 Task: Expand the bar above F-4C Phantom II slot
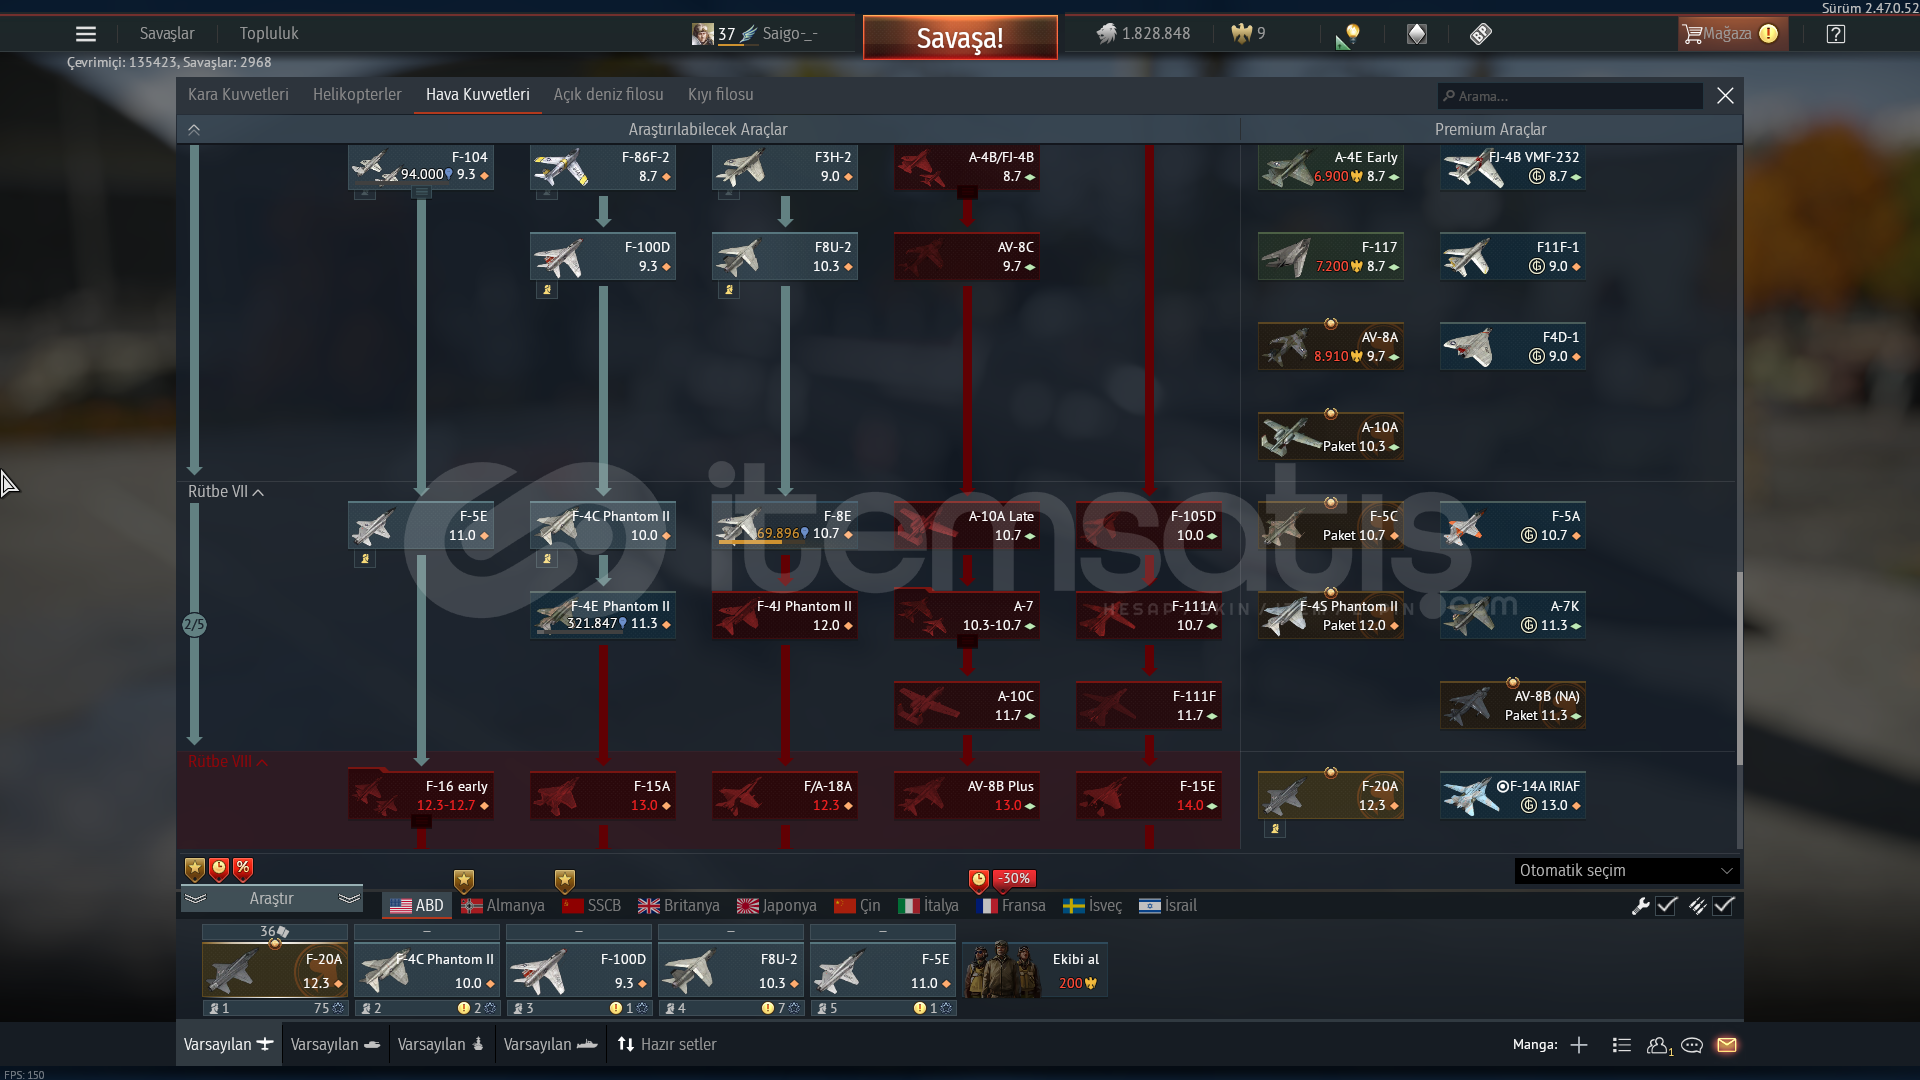coord(427,931)
